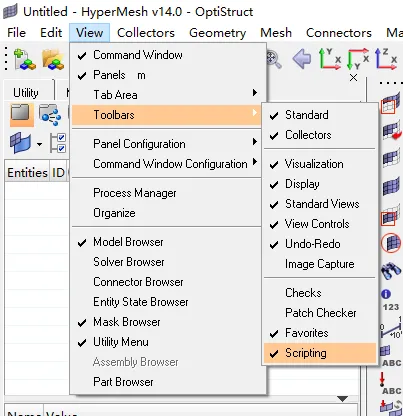
Task: Show the Solver Browser
Action: (168, 262)
